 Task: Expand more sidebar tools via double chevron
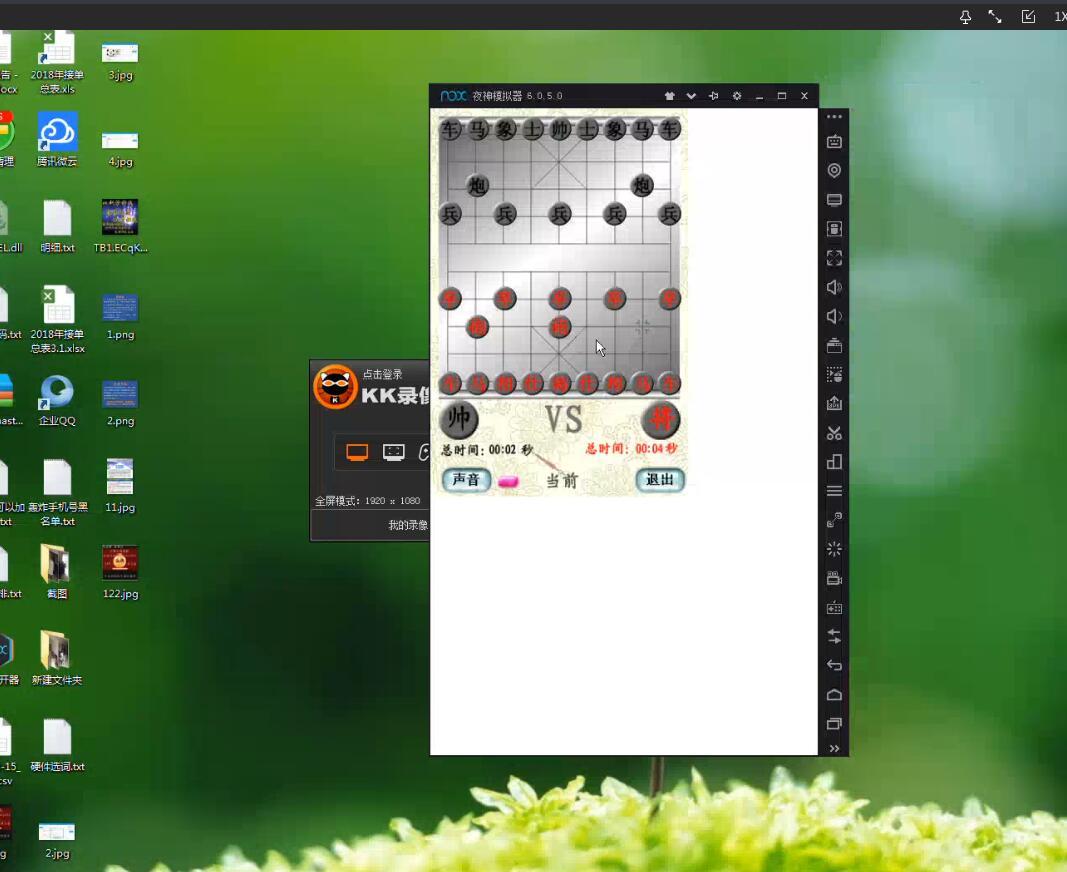coord(834,748)
